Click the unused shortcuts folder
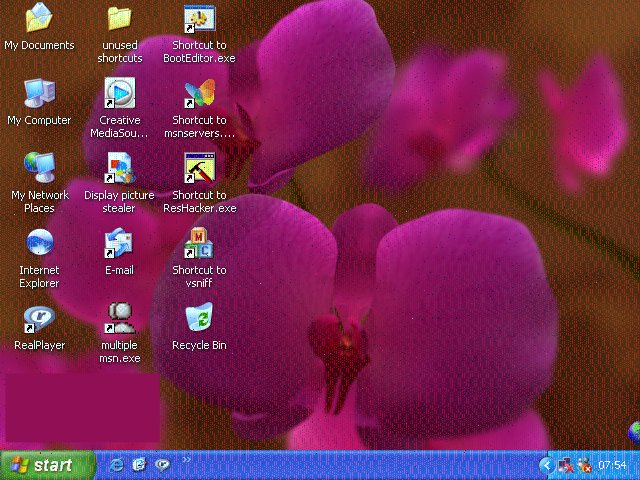The width and height of the screenshot is (640, 480). point(119,18)
